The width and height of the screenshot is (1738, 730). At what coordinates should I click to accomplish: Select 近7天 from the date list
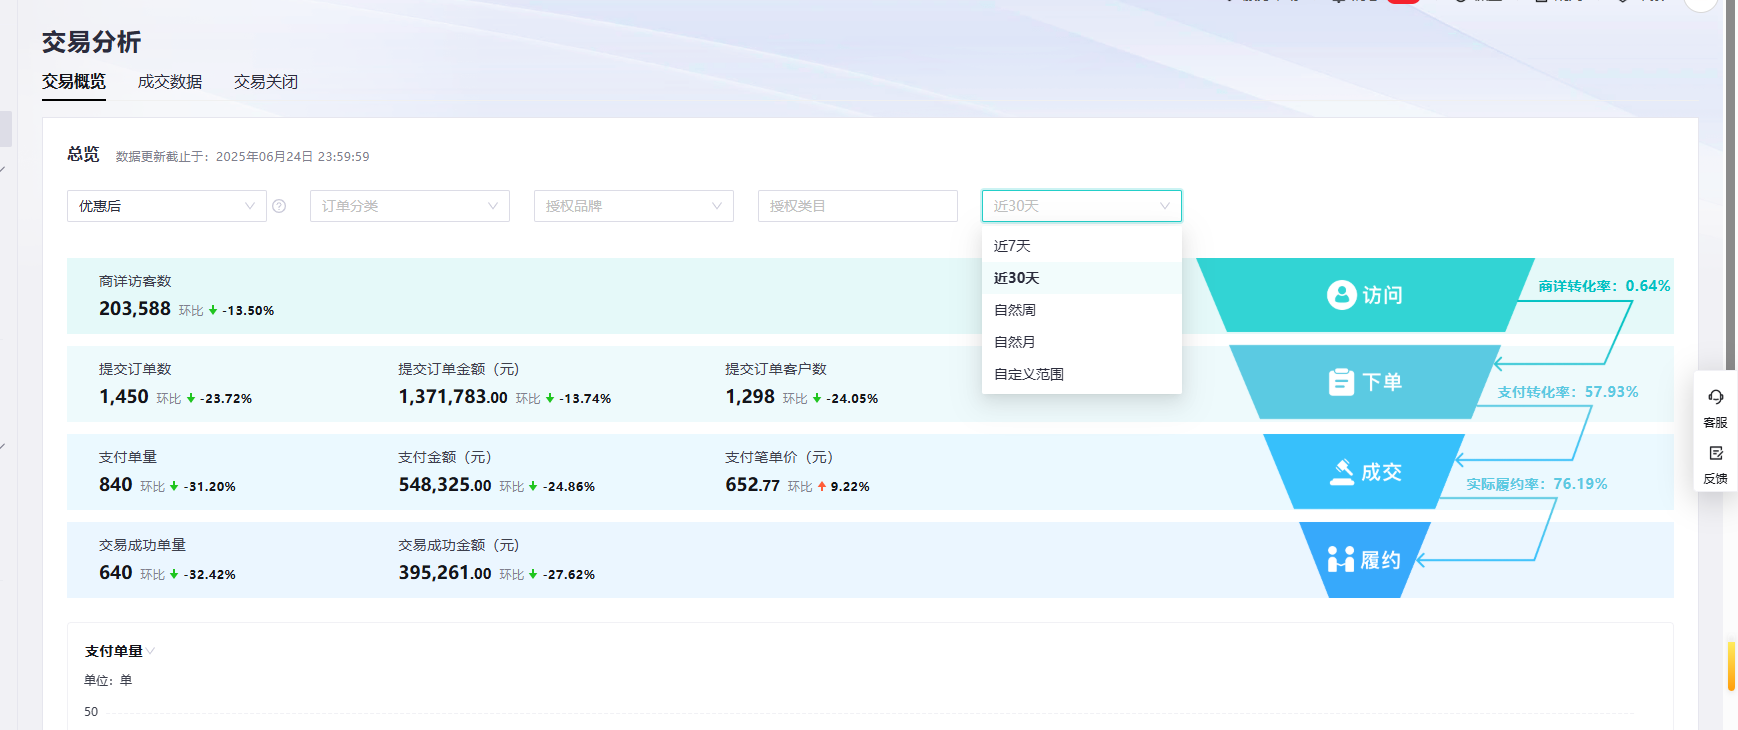coord(1012,246)
